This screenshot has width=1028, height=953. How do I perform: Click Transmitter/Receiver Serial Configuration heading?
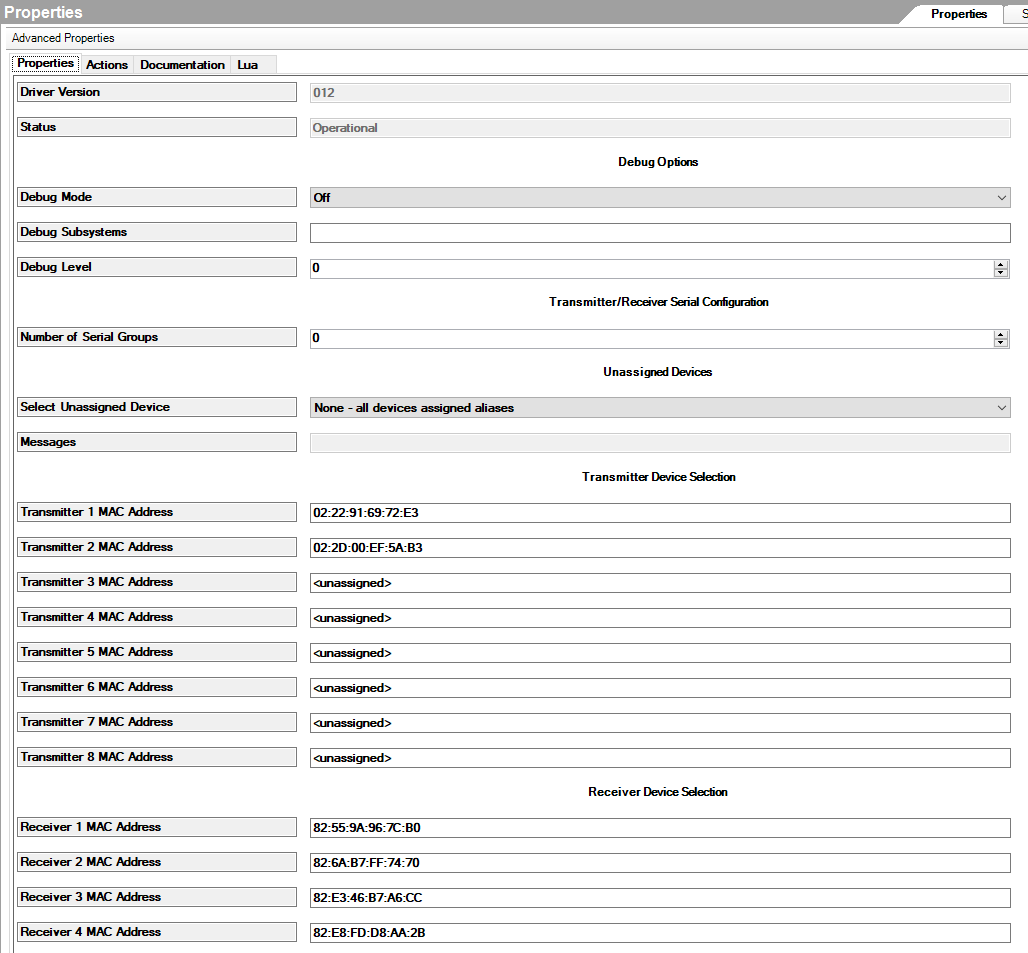(659, 302)
